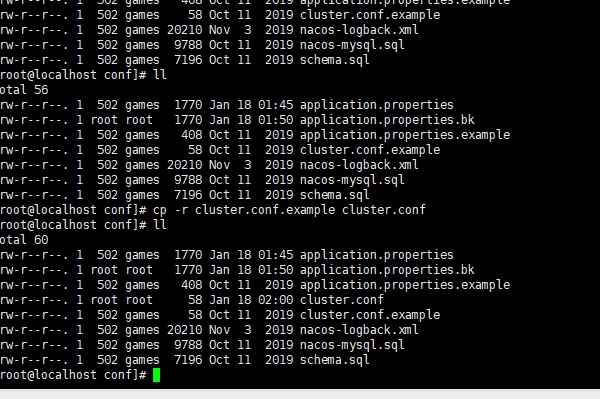Click "cluster.conf" destination in the cp command
The image size is (600, 399).
(x=383, y=210)
